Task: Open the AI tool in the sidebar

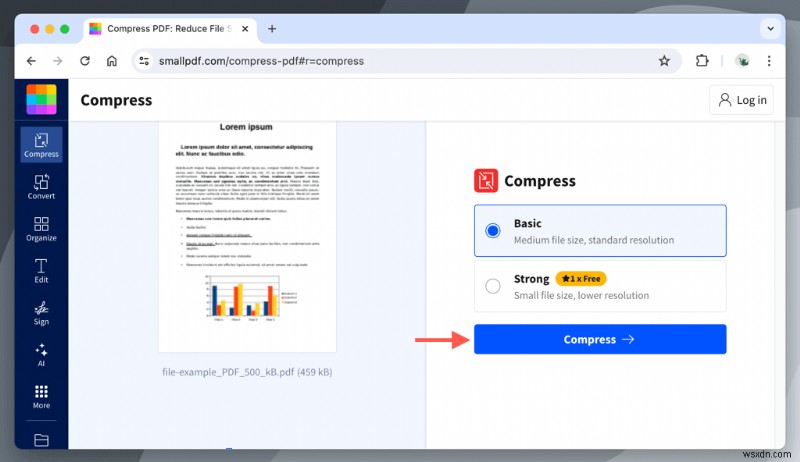Action: click(x=41, y=354)
